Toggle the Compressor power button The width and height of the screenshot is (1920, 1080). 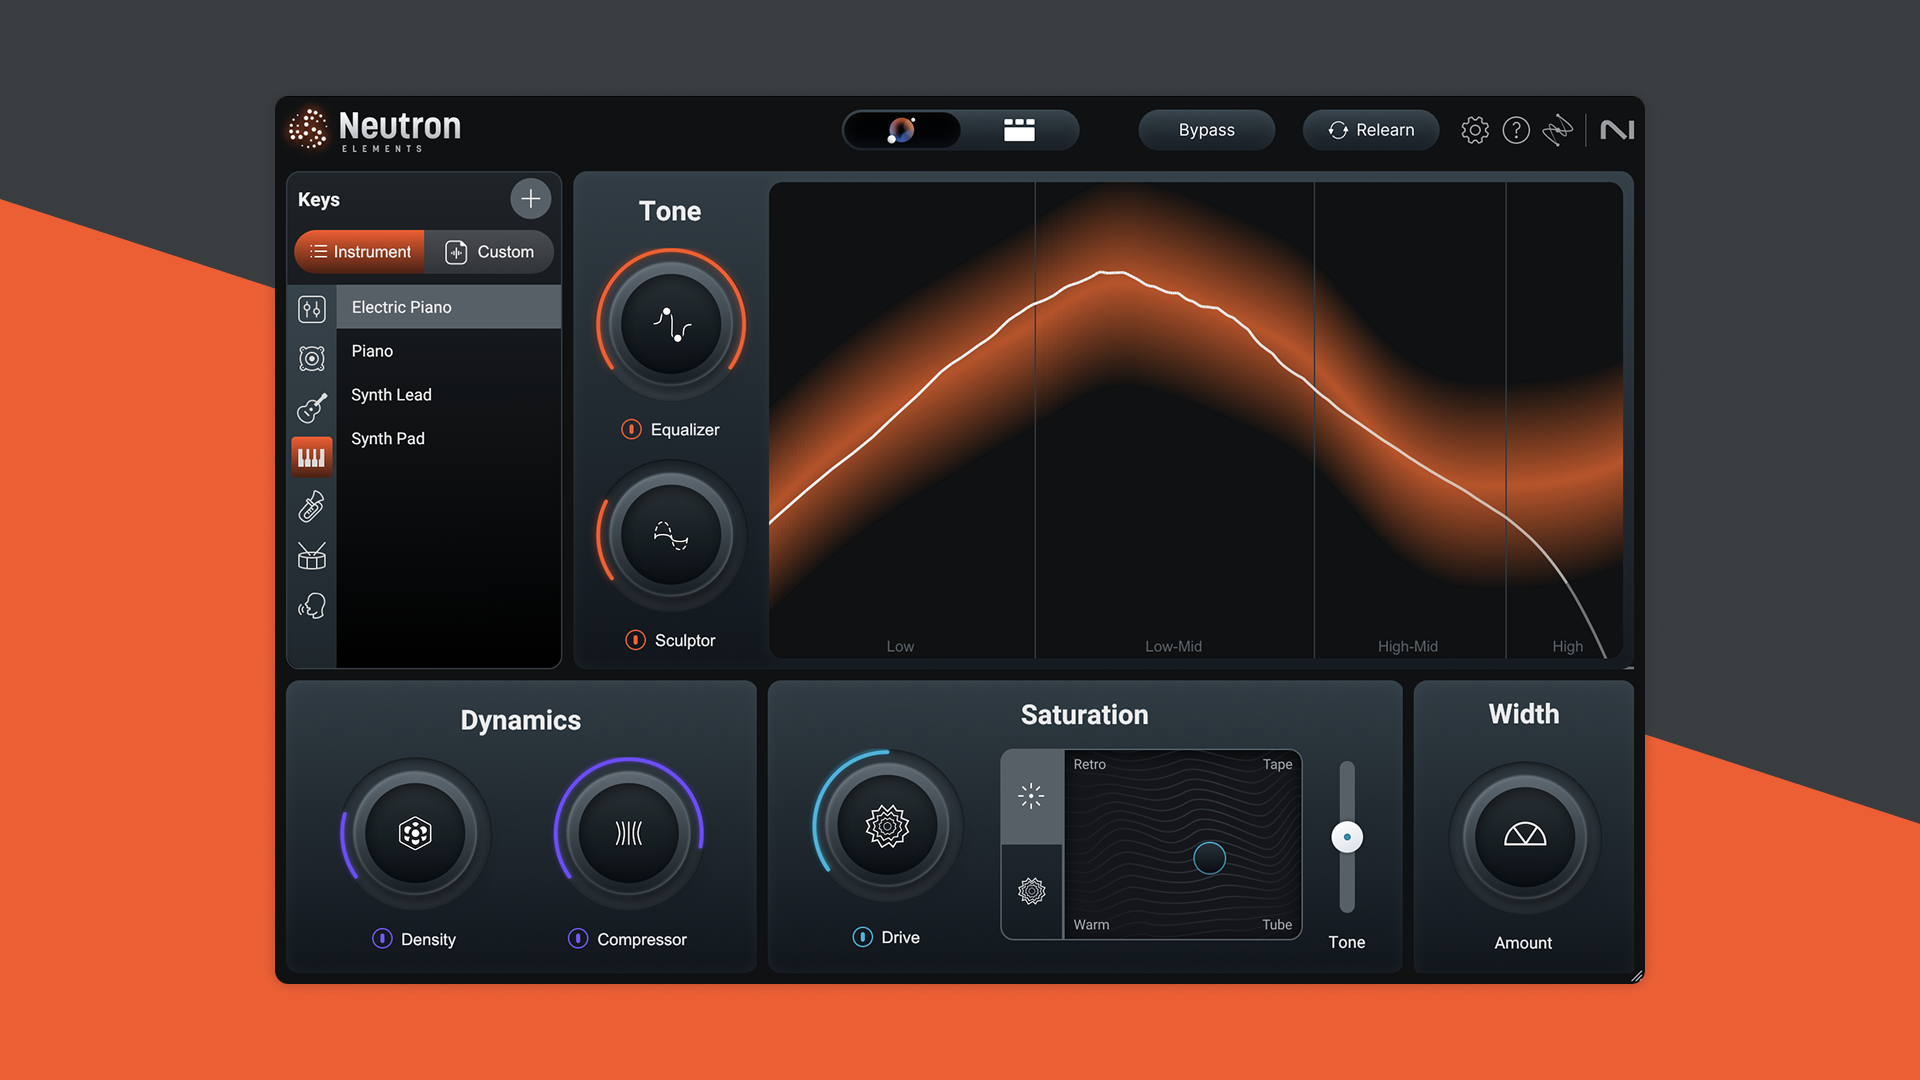pos(578,938)
